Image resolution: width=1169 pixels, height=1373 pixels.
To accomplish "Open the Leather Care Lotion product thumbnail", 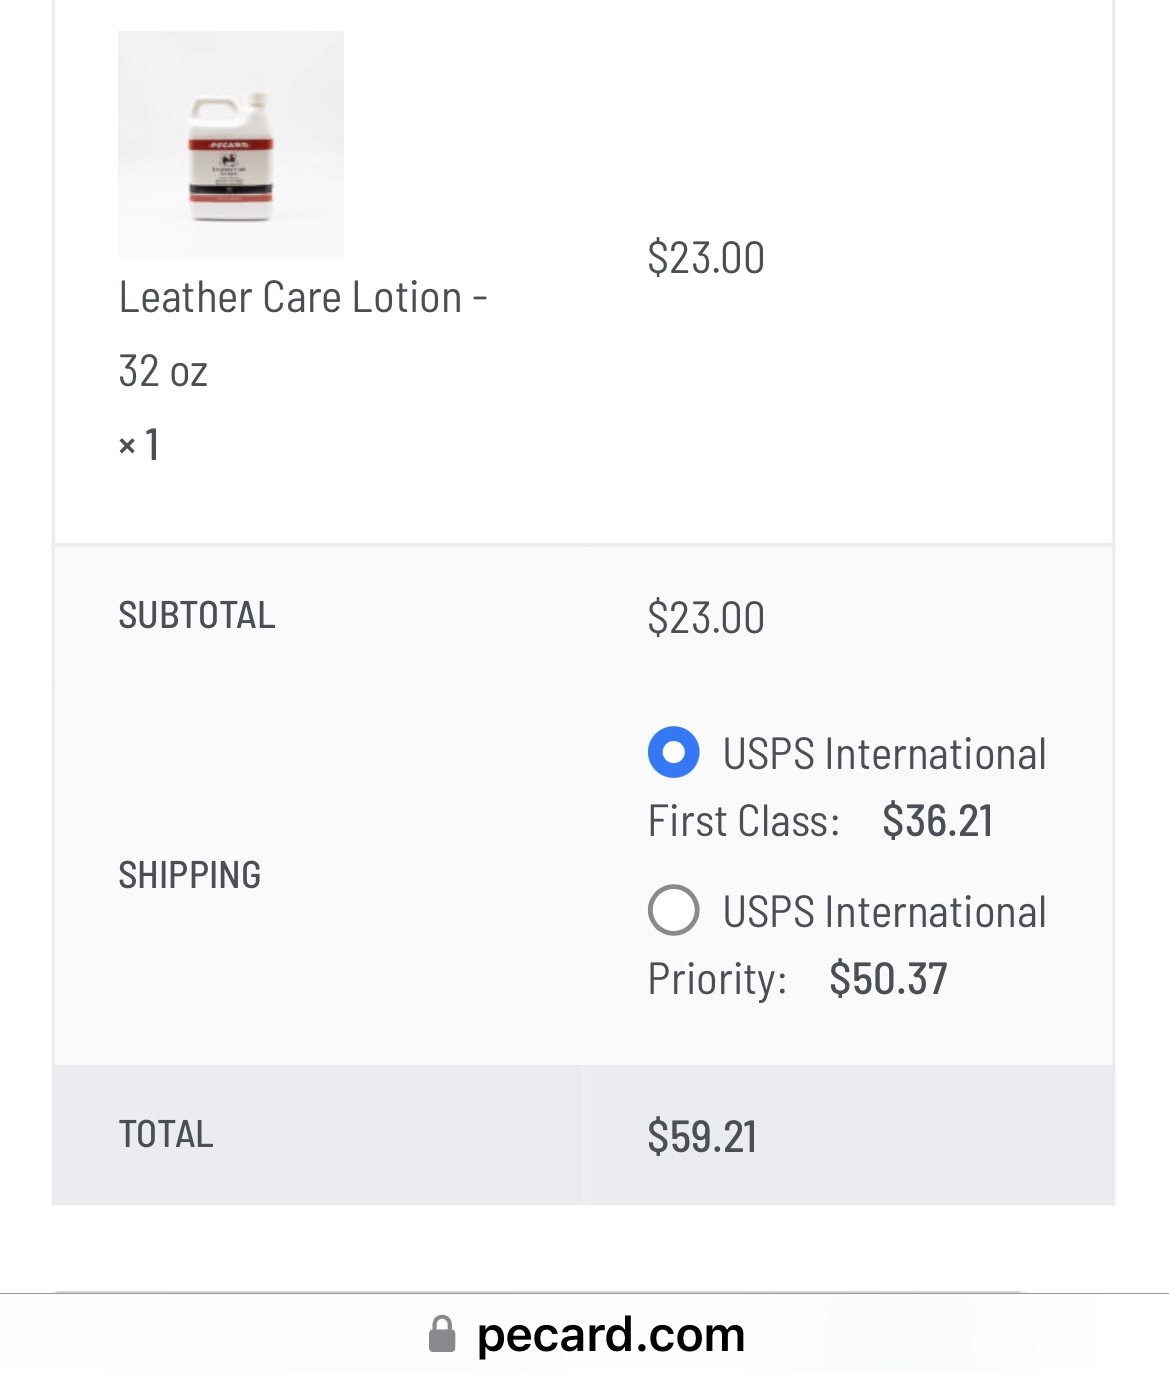I will click(231, 143).
